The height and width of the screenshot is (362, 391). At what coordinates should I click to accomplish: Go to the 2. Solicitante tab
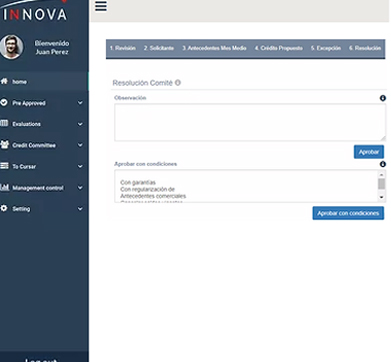click(x=159, y=48)
